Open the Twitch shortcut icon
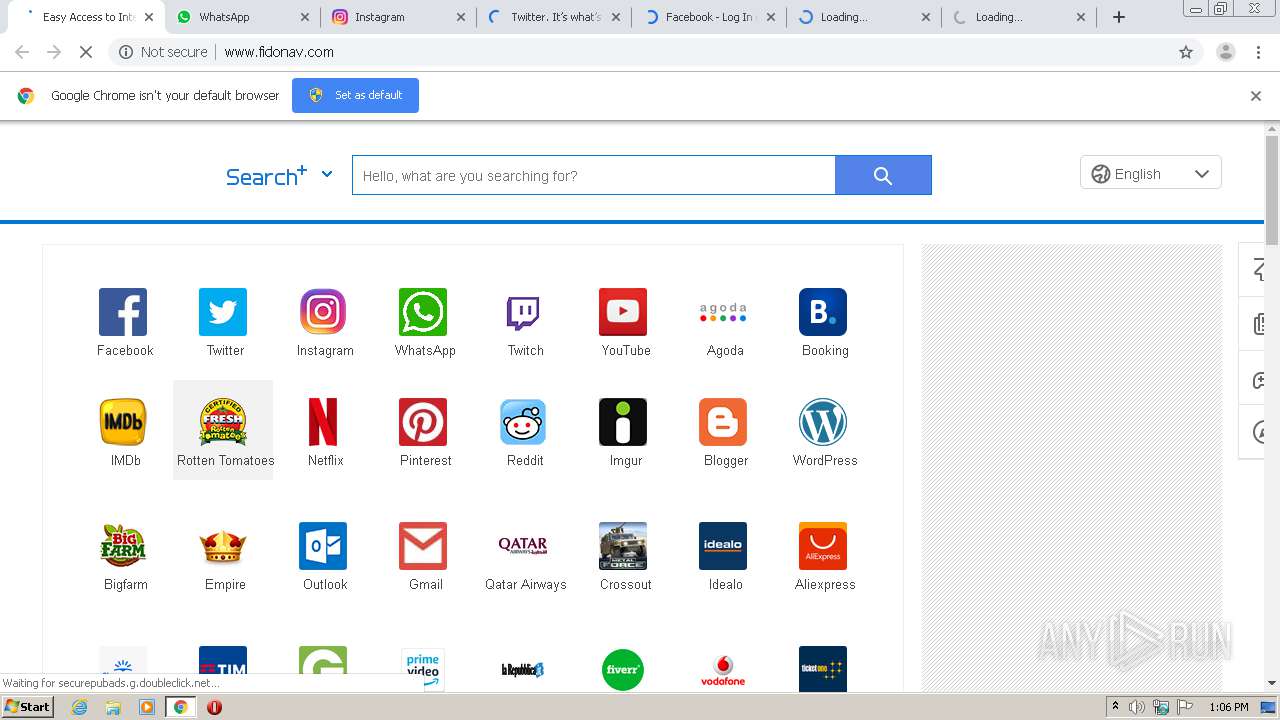1280x720 pixels. 523,312
